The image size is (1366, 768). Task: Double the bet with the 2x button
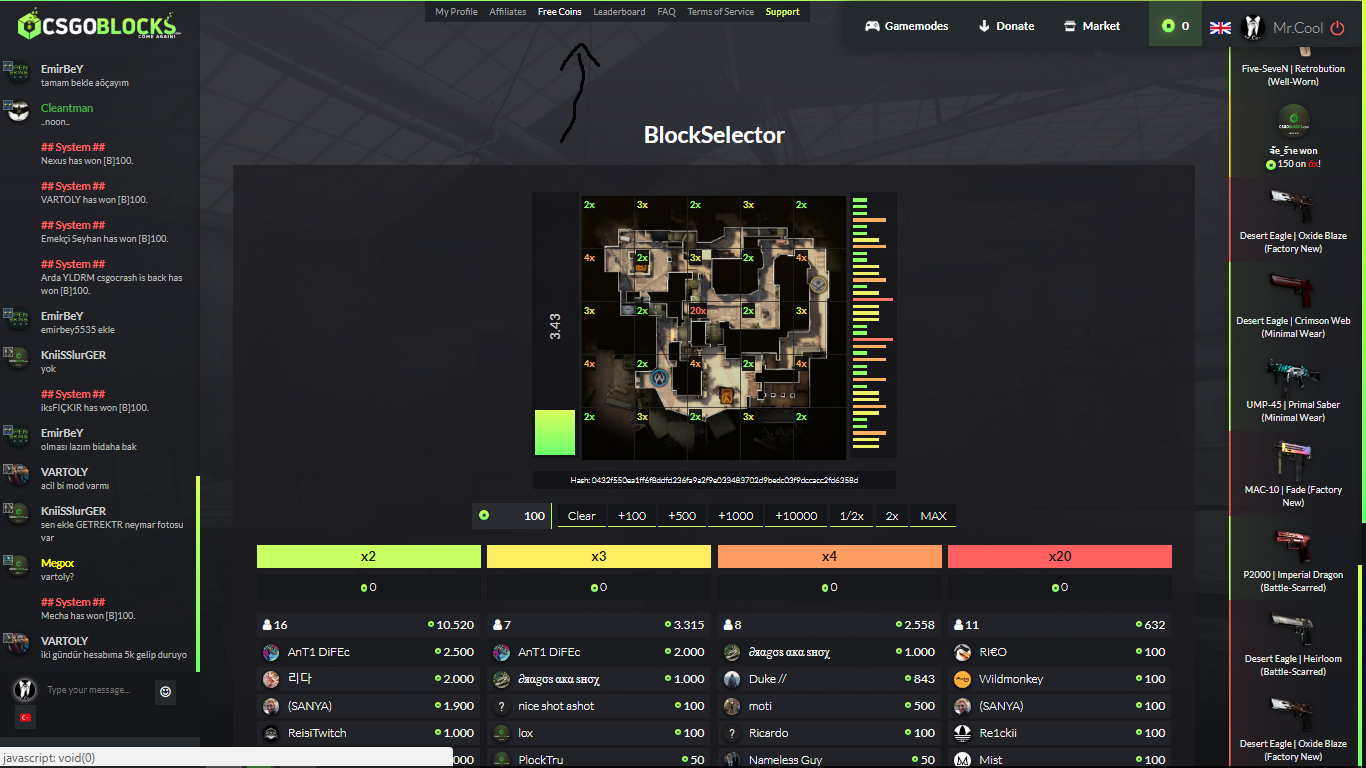[892, 516]
